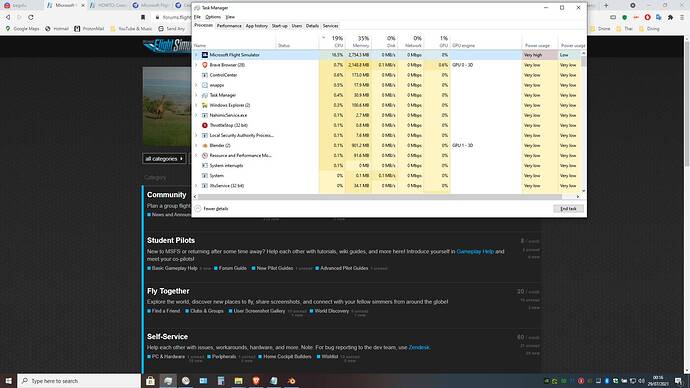690x388 pixels.
Task: Expand the Blender (2) process group
Action: 196,146
